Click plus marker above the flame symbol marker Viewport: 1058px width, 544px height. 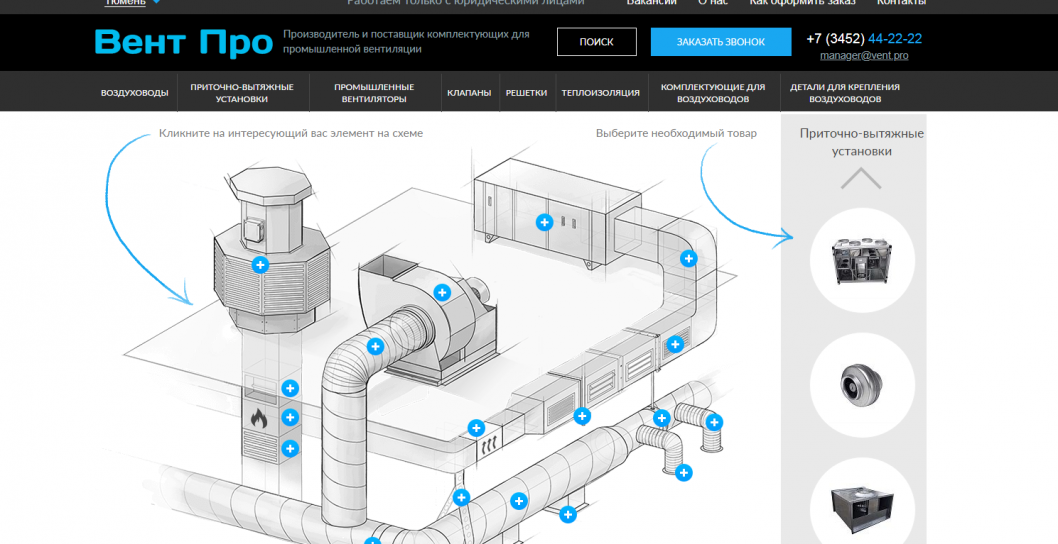[x=290, y=388]
